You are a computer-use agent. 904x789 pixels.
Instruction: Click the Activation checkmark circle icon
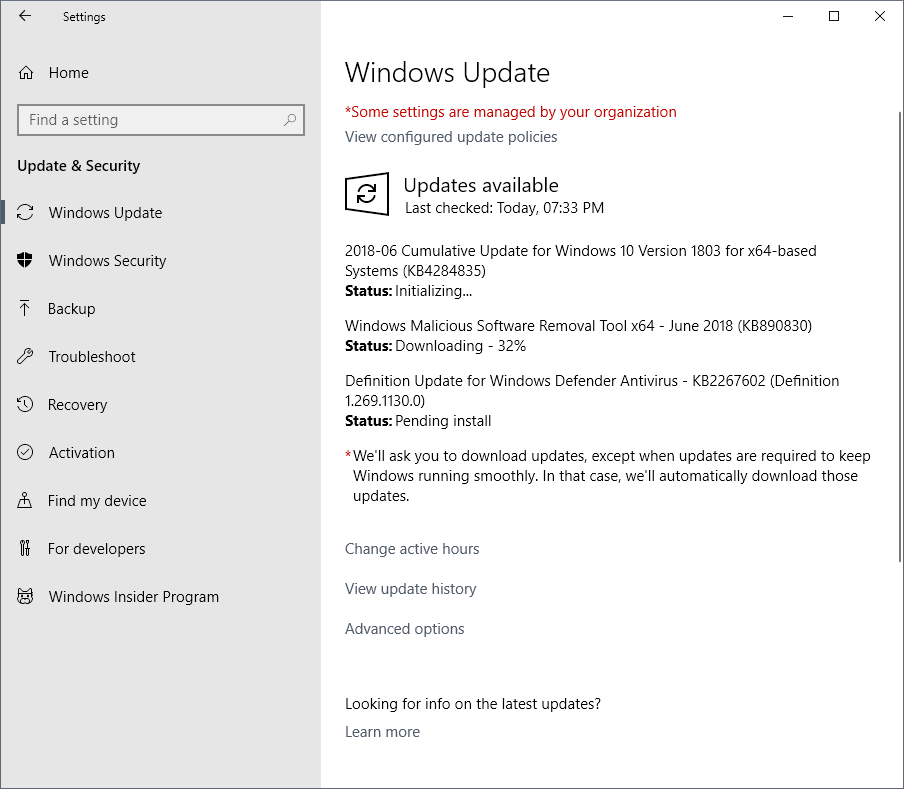25,452
